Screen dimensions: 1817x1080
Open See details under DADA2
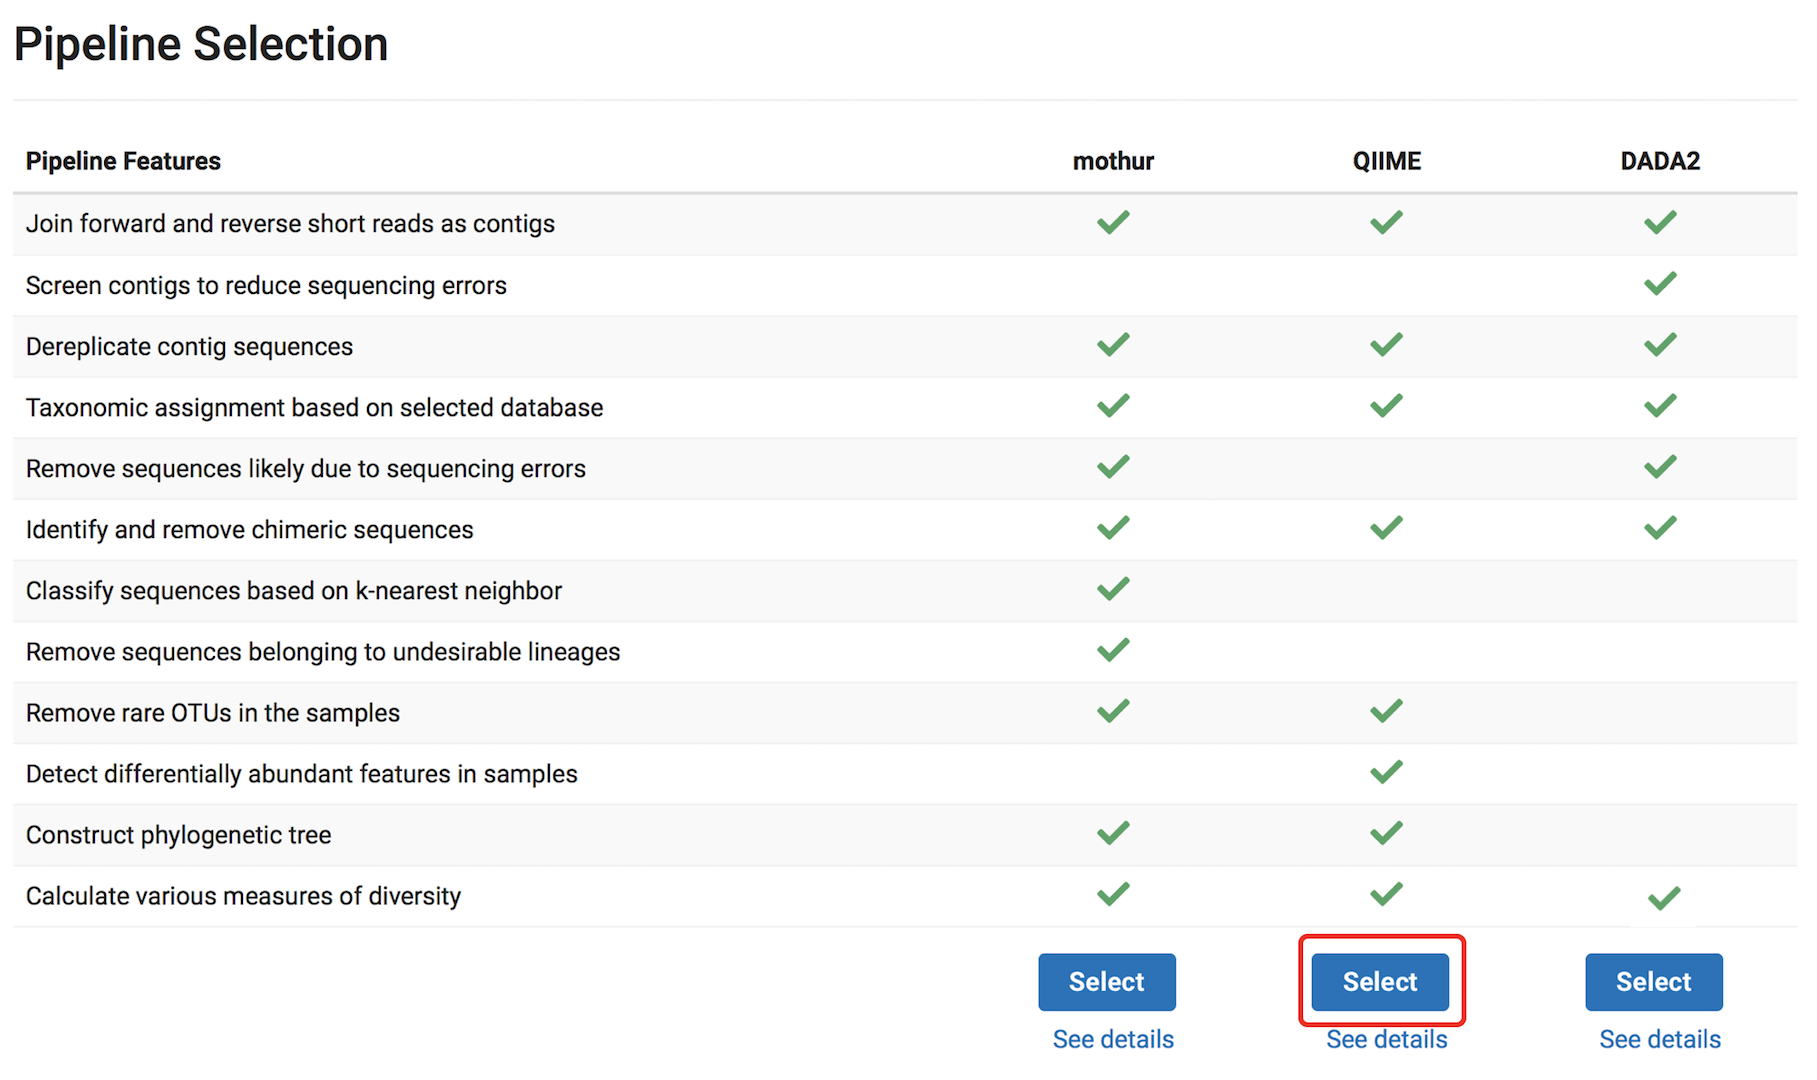pos(1660,1039)
